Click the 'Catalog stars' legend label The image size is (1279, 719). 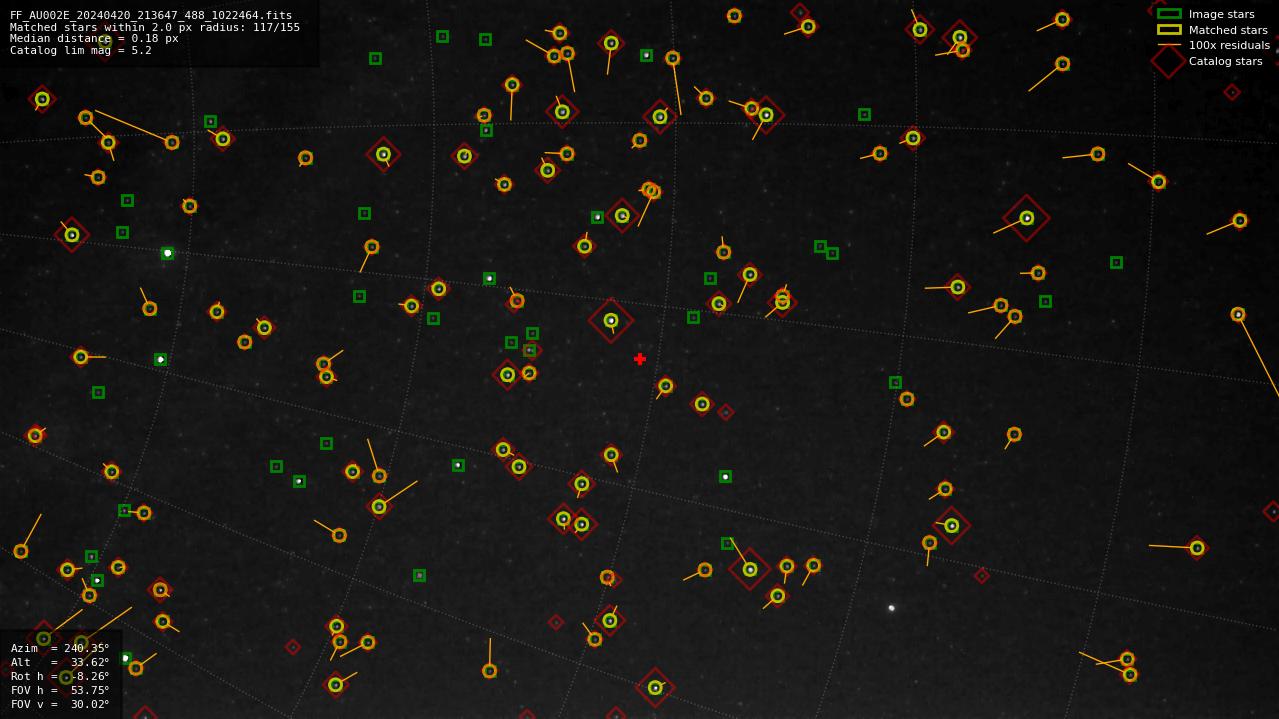coord(1226,61)
